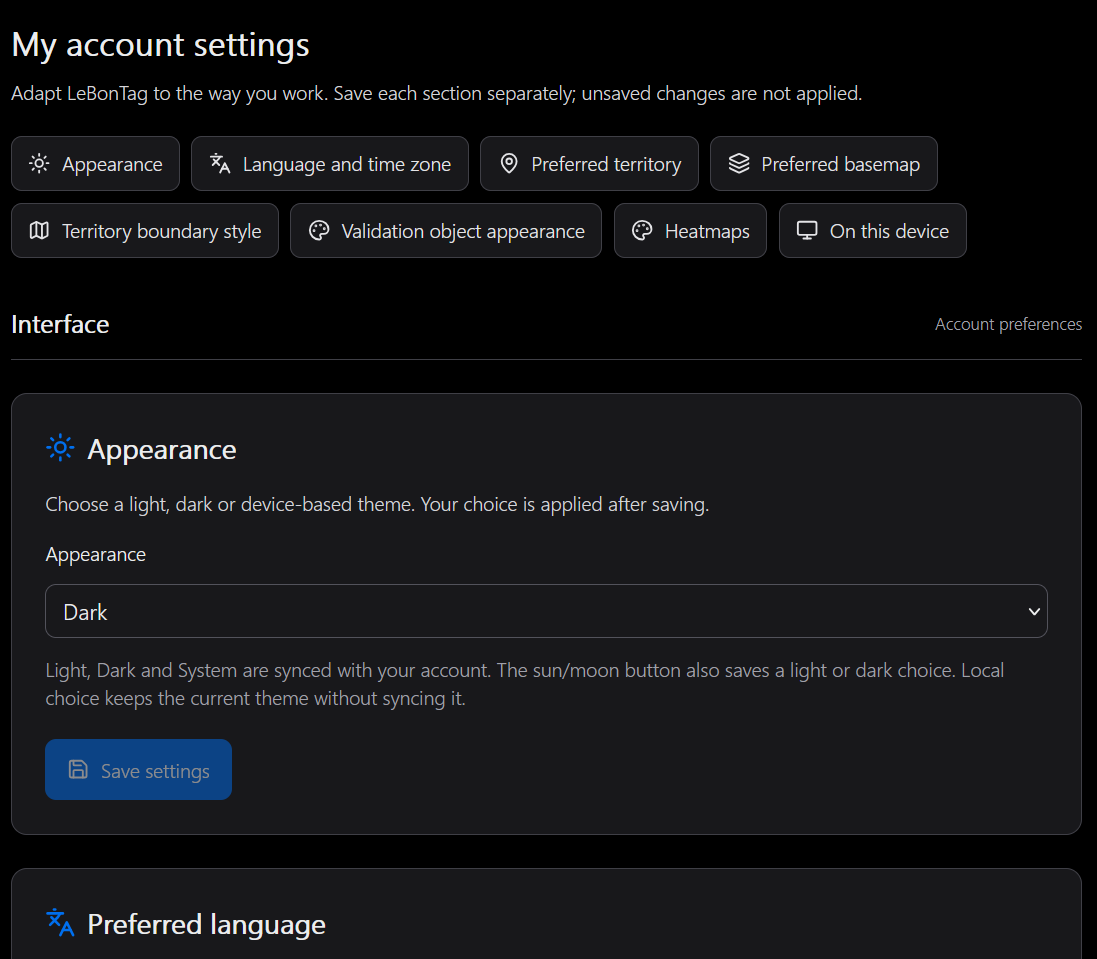
Task: Click the Account preferences text
Action: click(x=1008, y=325)
